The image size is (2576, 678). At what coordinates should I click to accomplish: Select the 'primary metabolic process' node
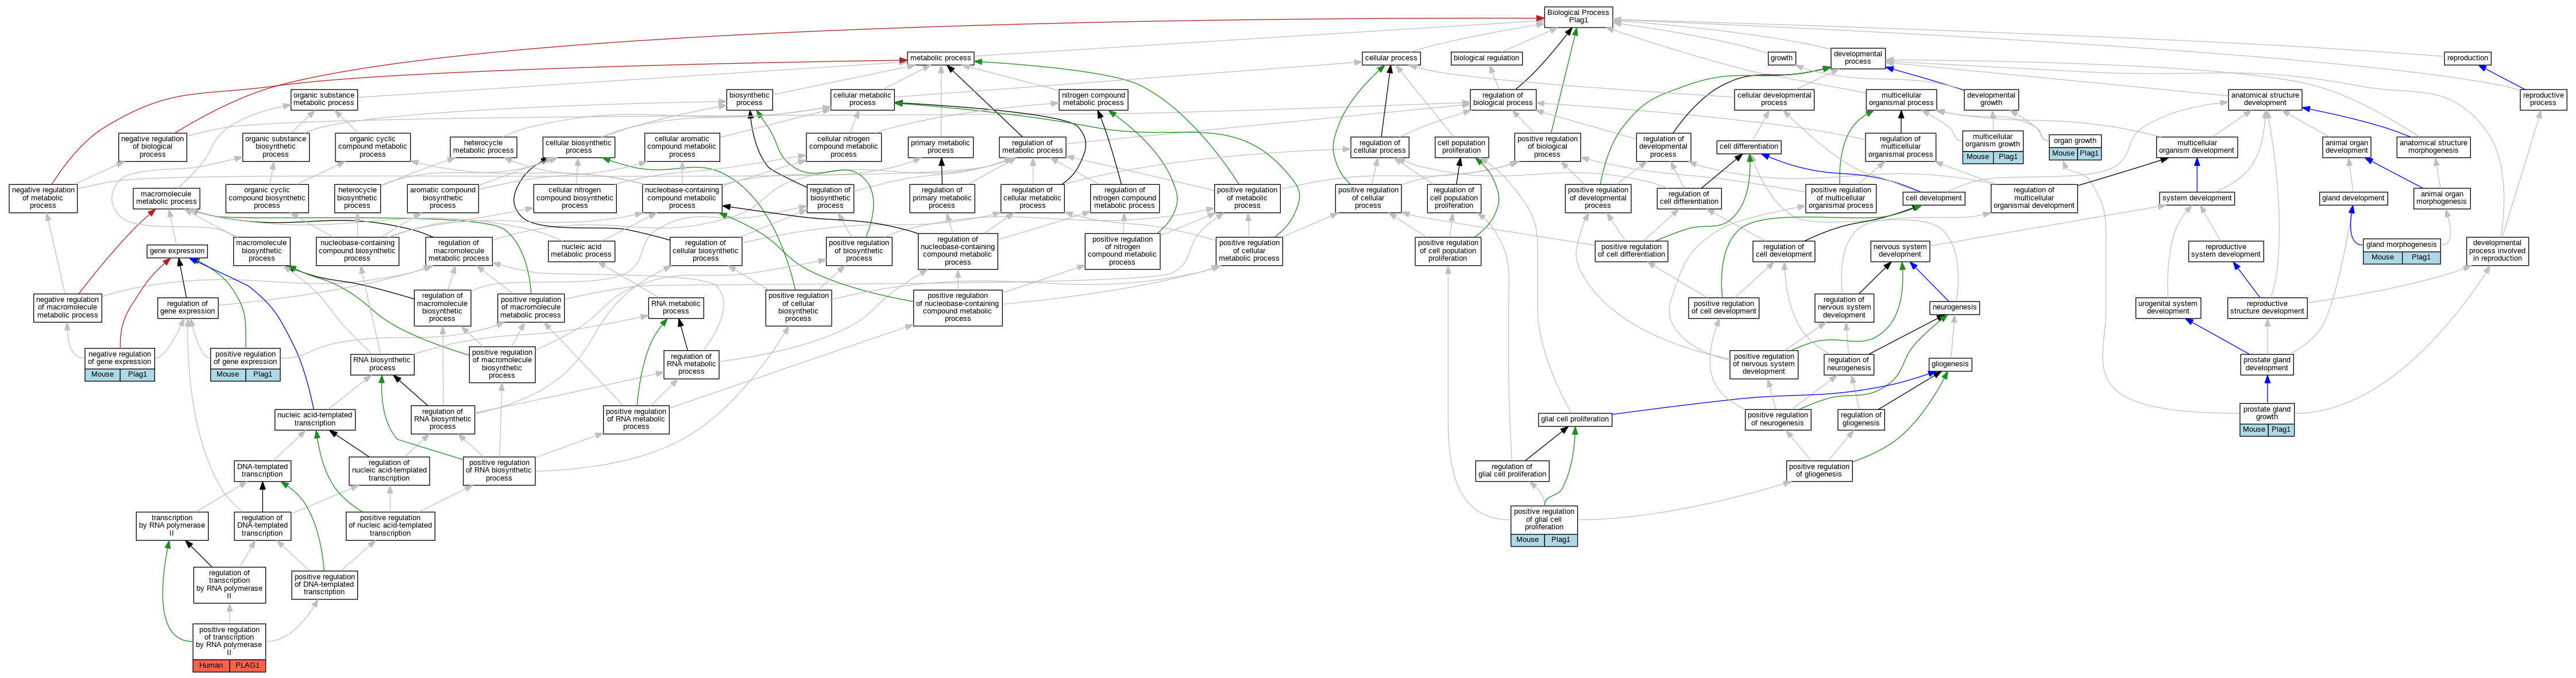pyautogui.click(x=940, y=147)
